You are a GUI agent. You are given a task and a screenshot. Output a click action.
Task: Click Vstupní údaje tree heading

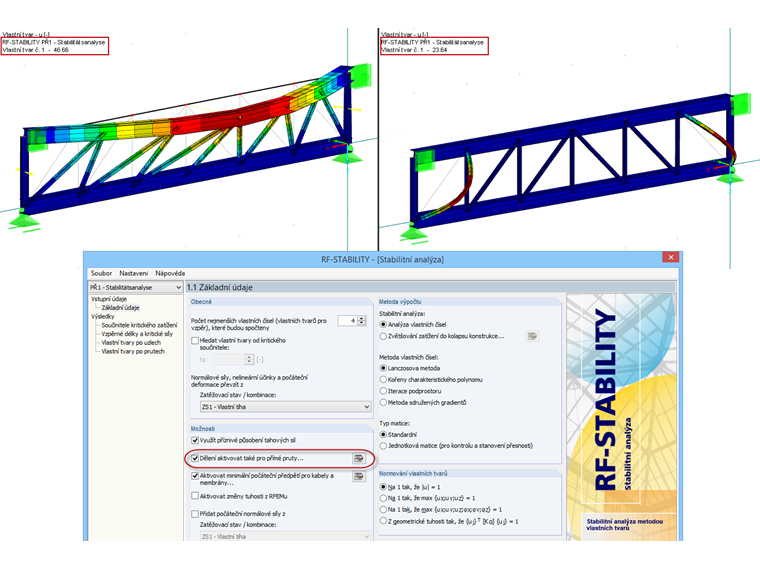109,299
